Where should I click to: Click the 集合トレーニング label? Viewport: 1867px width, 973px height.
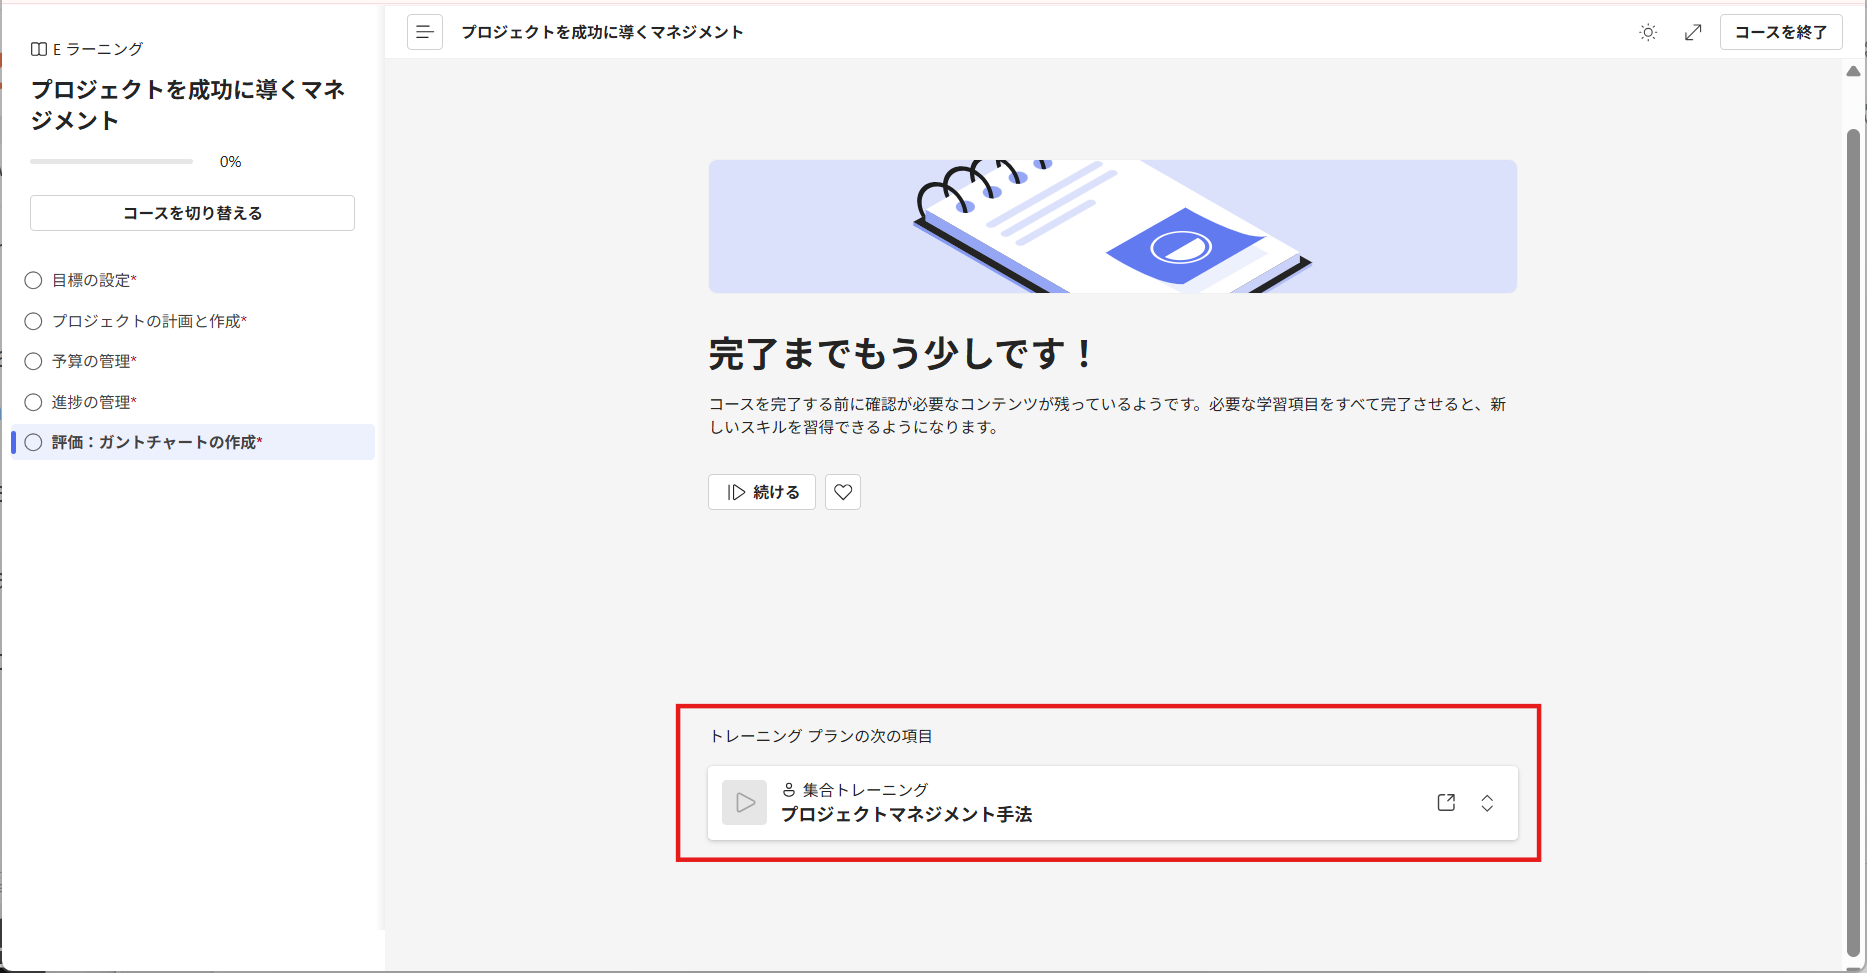pos(865,790)
